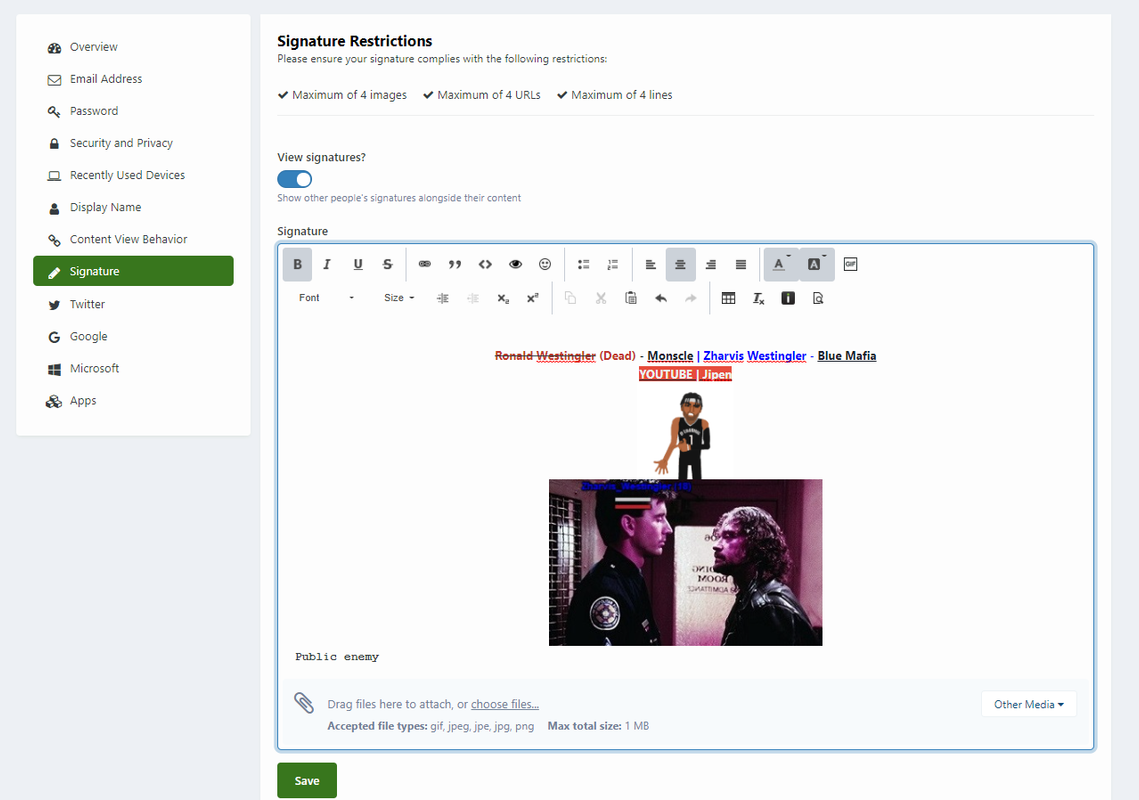Align text left
Image resolution: width=1139 pixels, height=800 pixels.
click(x=651, y=264)
